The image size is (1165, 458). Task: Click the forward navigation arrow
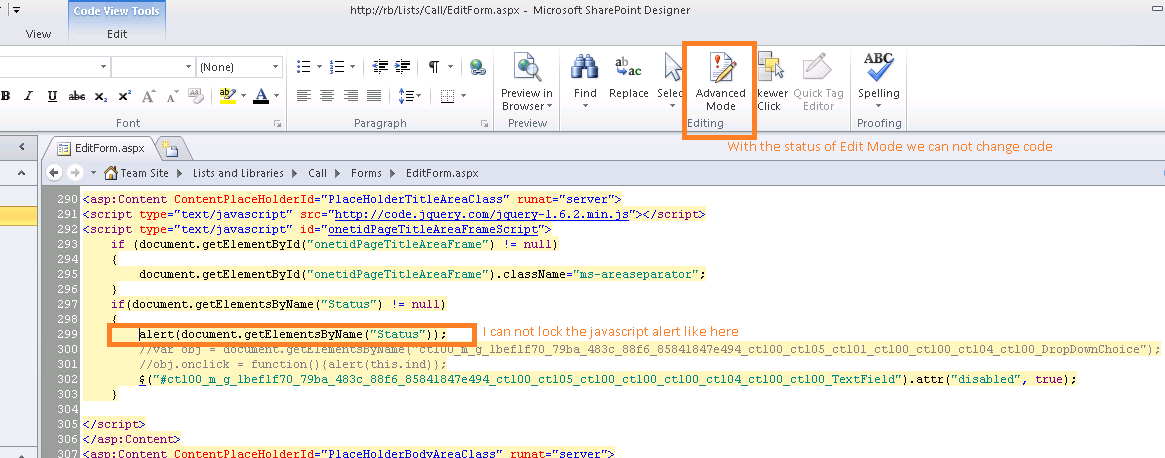point(75,172)
